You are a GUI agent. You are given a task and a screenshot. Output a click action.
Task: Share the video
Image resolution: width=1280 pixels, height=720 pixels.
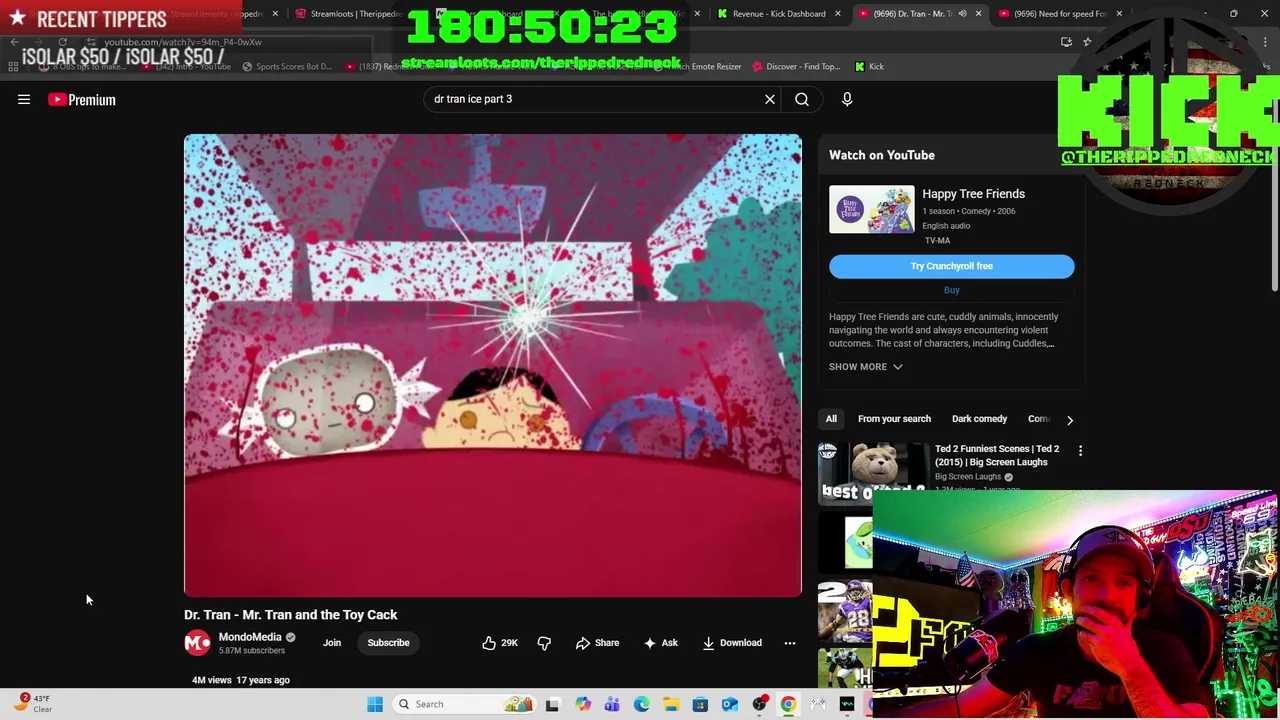tap(597, 643)
